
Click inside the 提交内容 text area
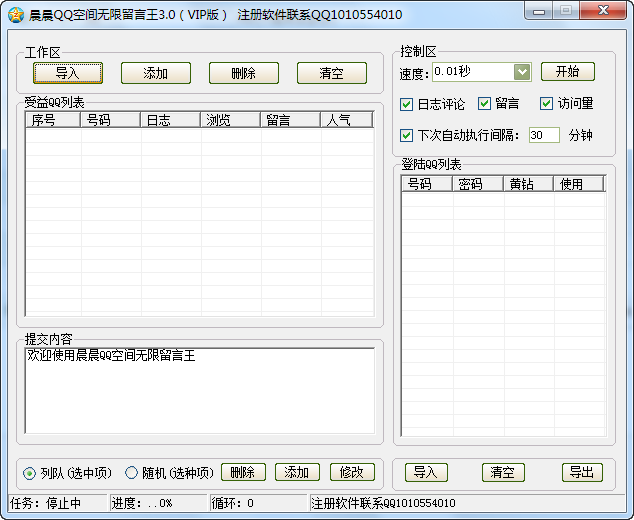pyautogui.click(x=200, y=391)
